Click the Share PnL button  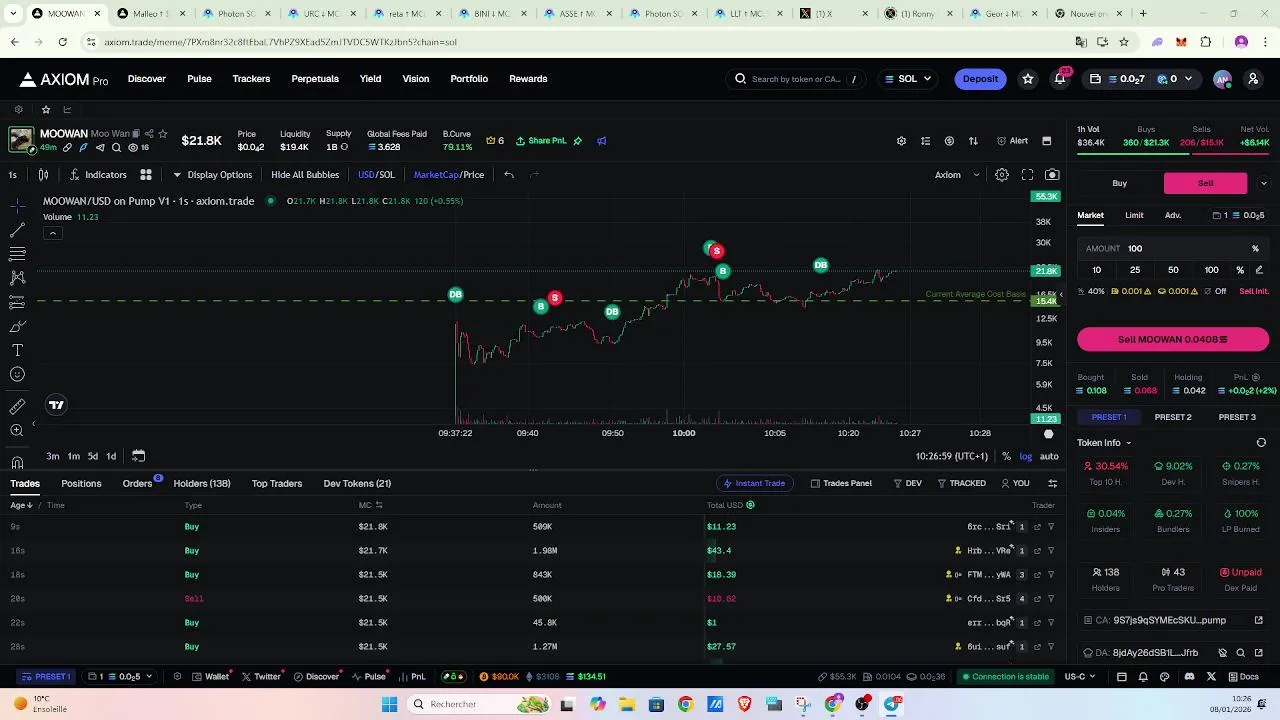tap(541, 141)
